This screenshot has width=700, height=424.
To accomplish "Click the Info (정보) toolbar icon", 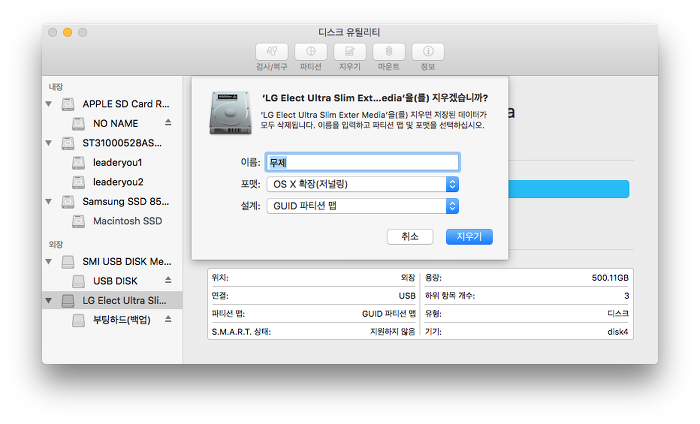I will tap(428, 52).
